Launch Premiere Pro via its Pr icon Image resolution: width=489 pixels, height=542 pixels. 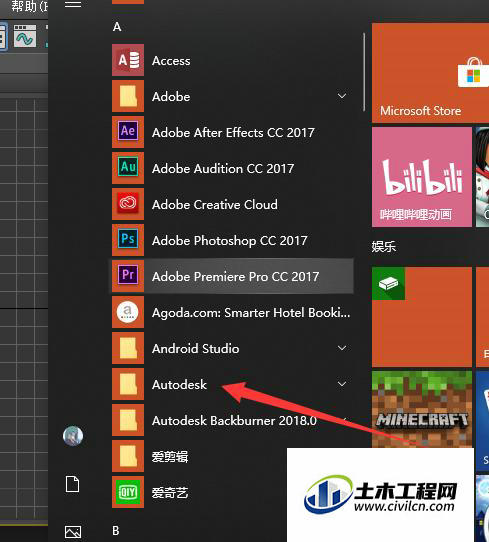pyautogui.click(x=128, y=276)
